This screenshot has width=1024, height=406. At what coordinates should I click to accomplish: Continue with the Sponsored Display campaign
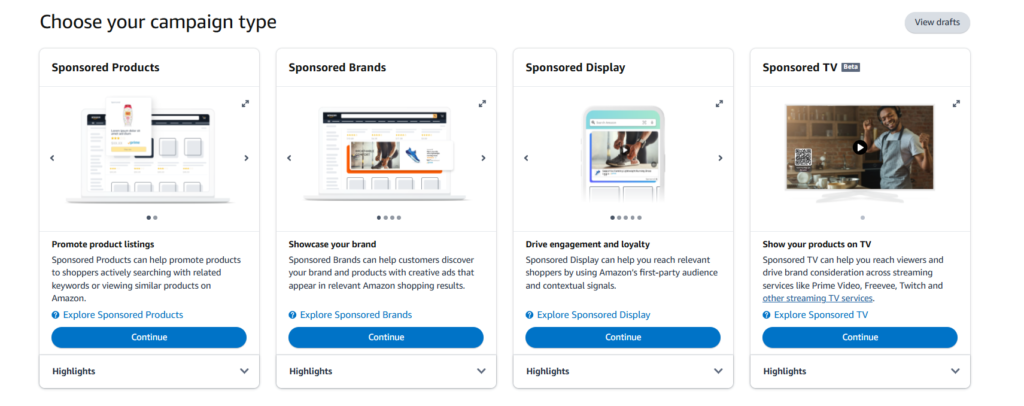(623, 337)
